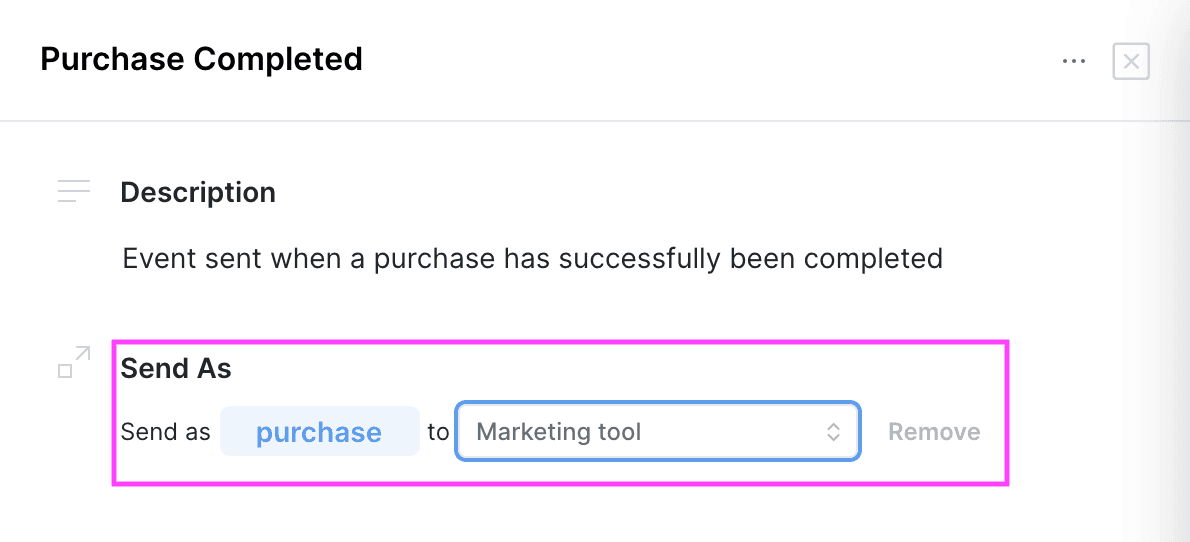Screen dimensions: 1190x542
Task: Close the Purchase Completed panel
Action: pyautogui.click(x=1131, y=61)
